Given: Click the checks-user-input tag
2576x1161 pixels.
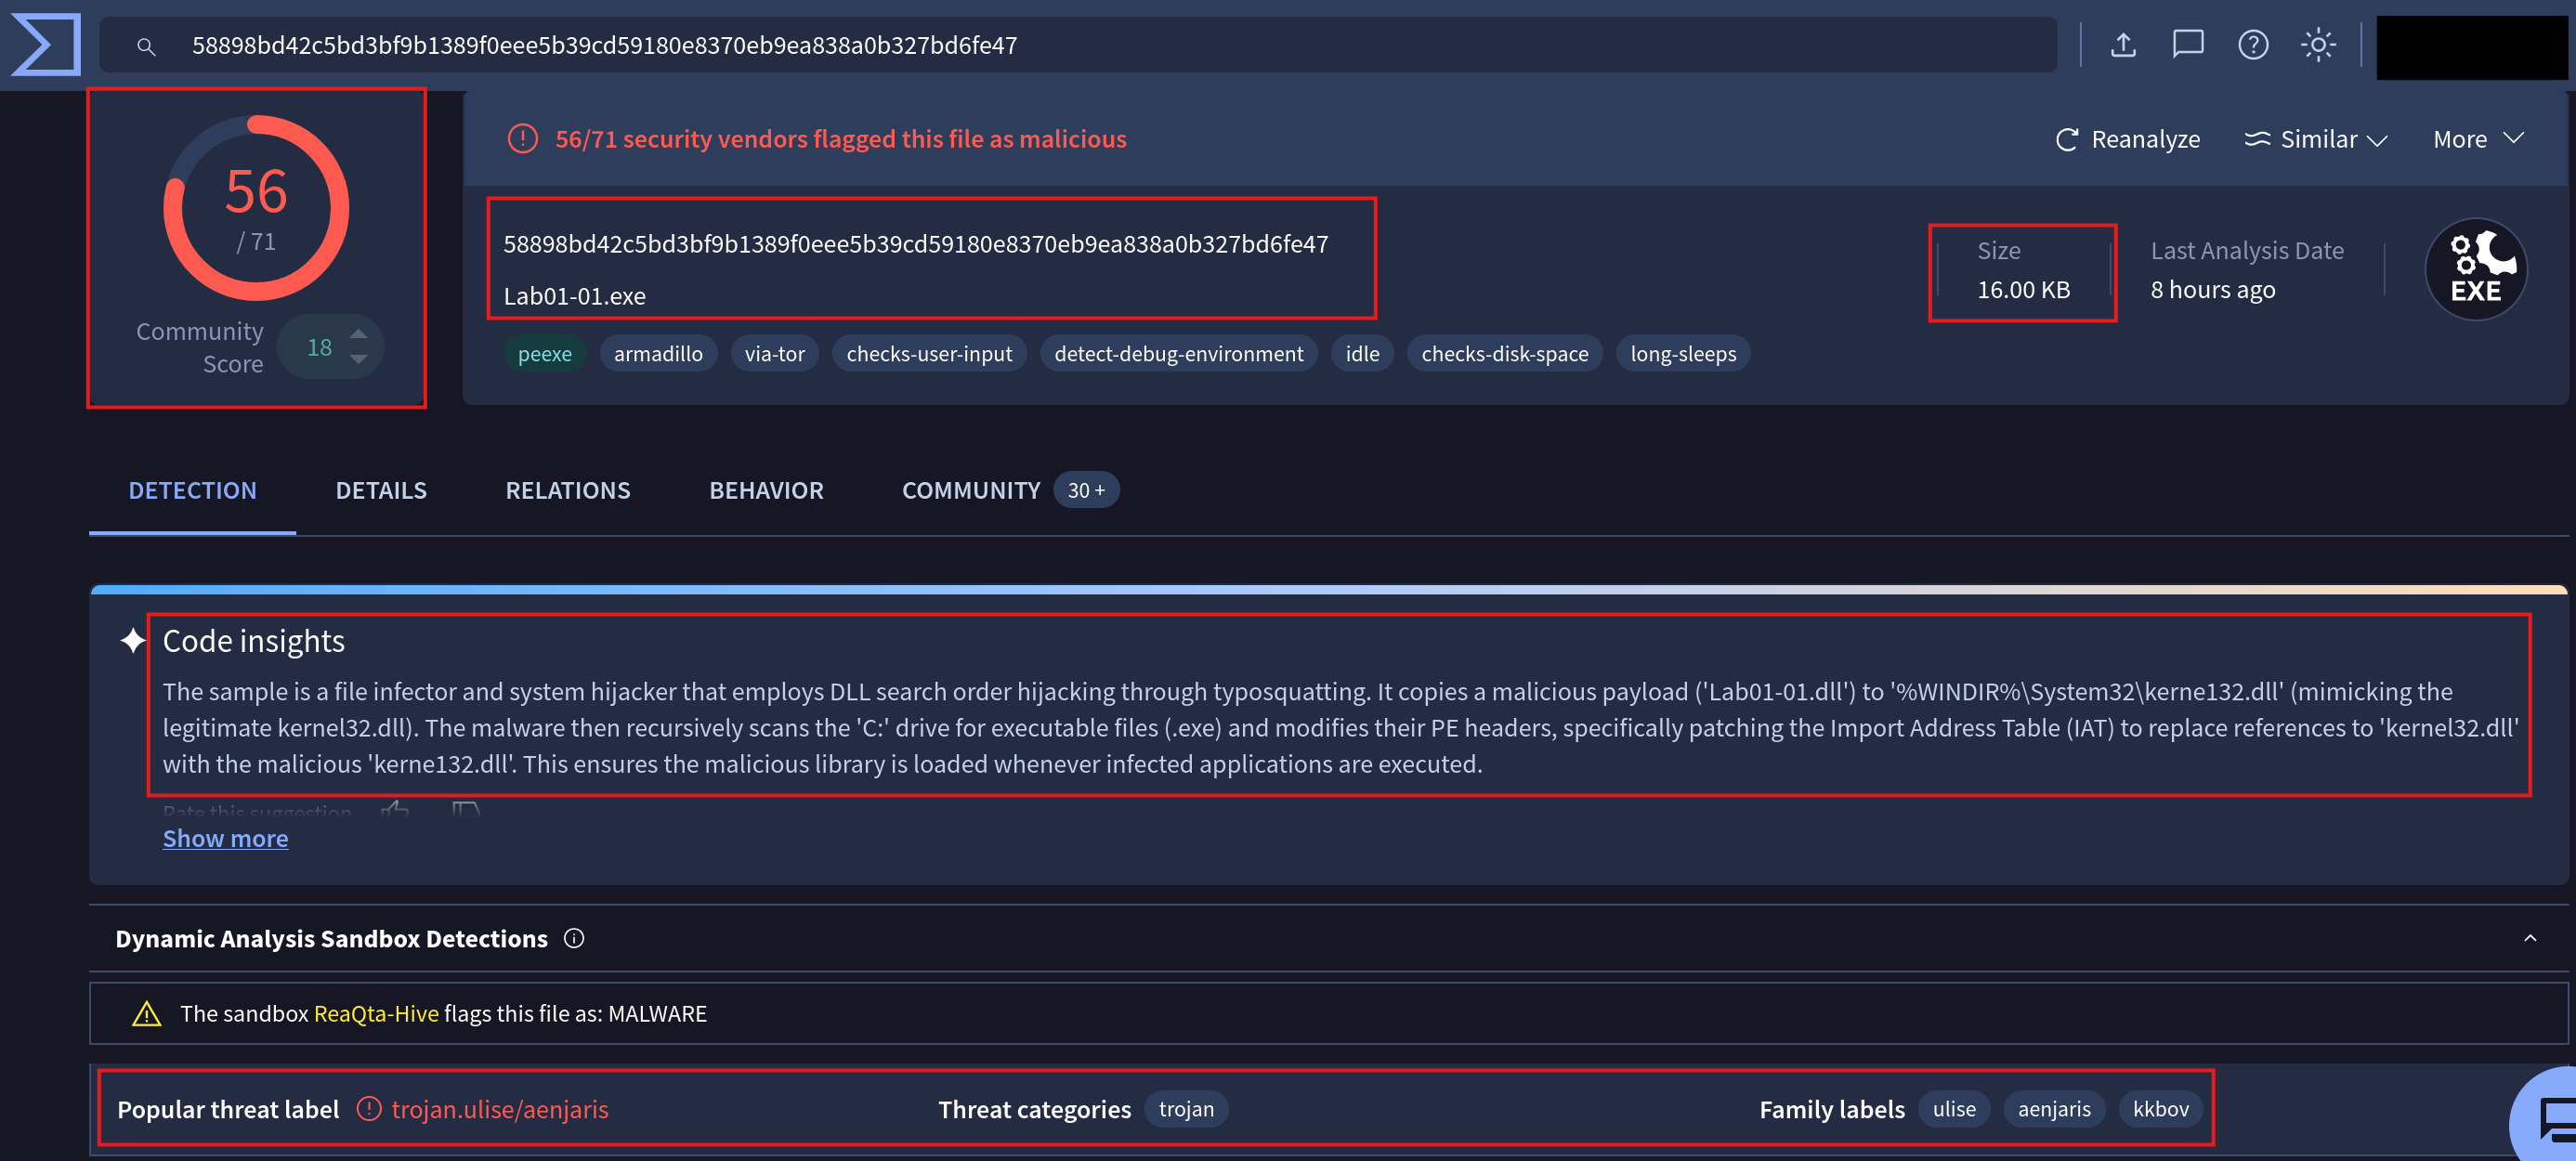Looking at the screenshot, I should click(929, 354).
